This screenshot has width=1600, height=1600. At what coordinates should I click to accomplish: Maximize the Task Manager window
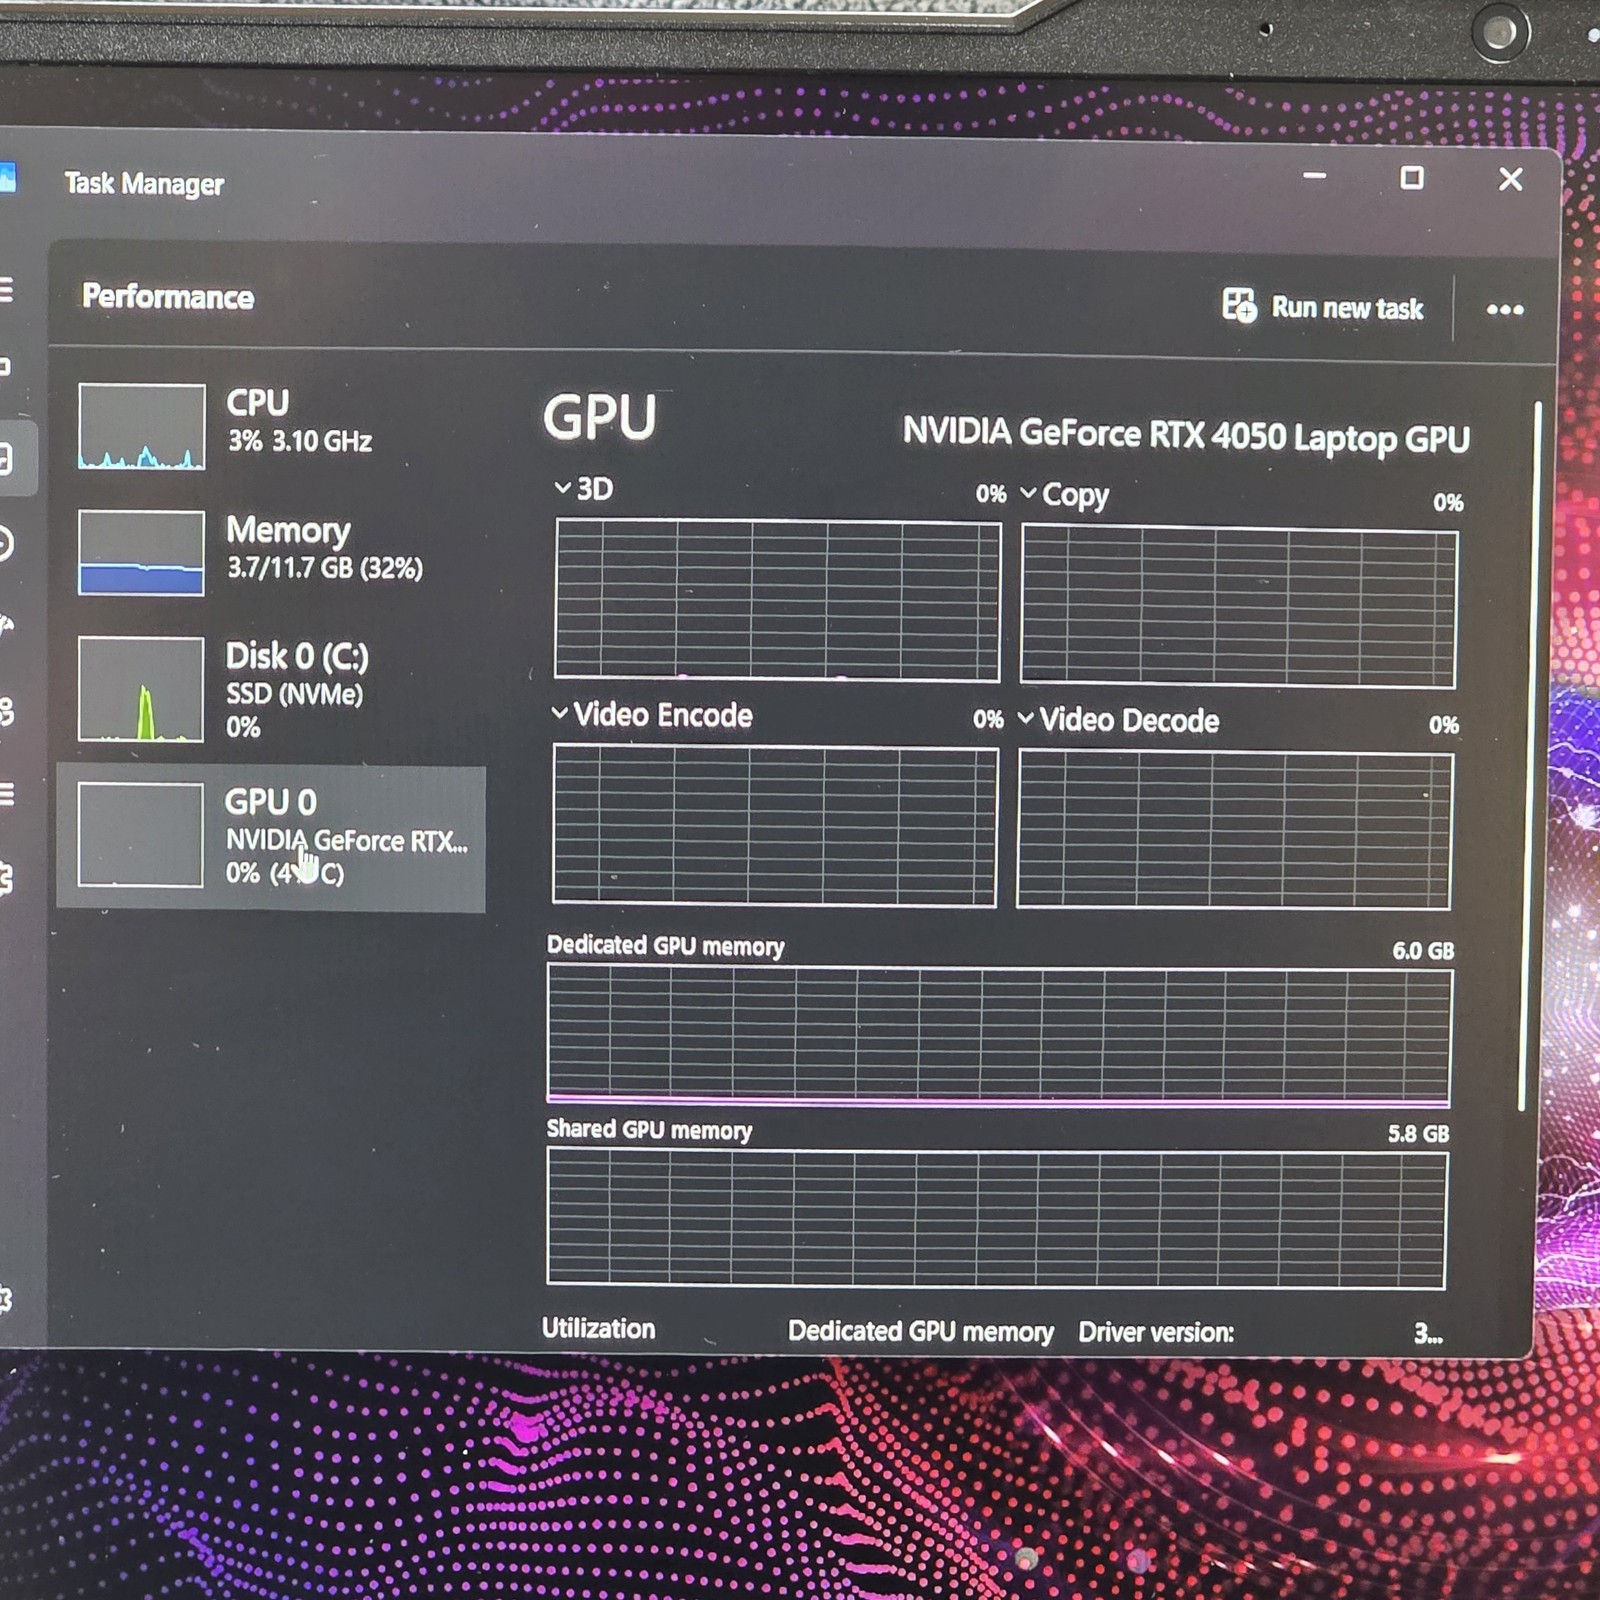(x=1412, y=178)
